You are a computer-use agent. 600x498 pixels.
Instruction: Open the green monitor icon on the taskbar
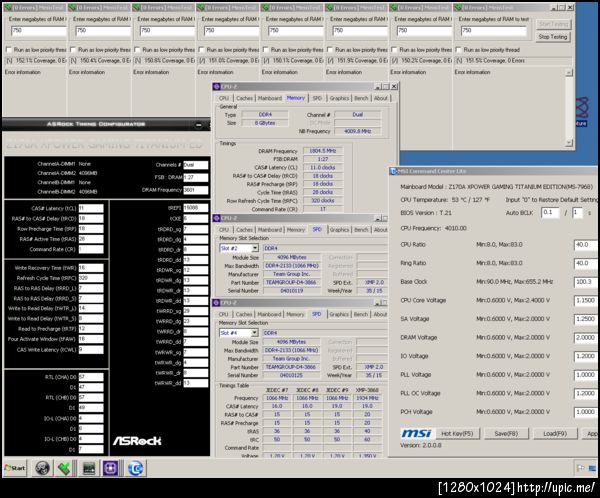pyautogui.click(x=89, y=468)
